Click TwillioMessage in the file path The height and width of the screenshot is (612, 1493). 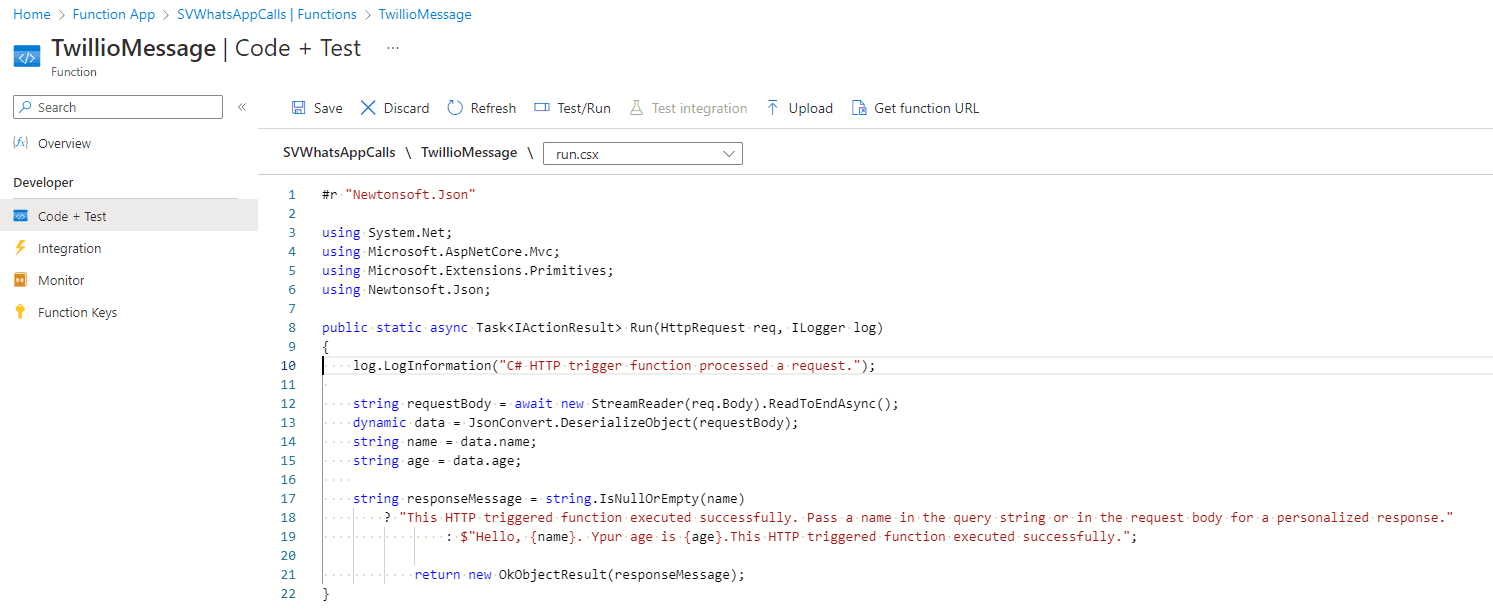(x=469, y=152)
